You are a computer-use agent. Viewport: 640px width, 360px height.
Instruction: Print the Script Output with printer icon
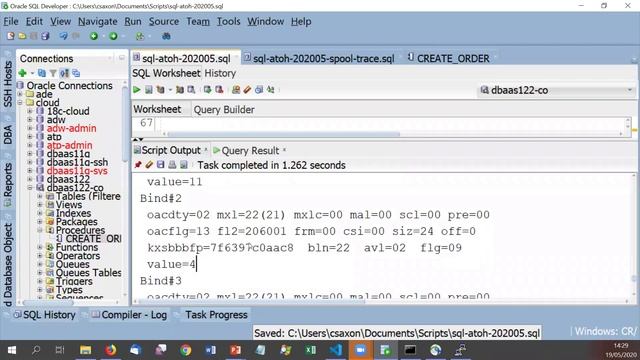[172, 165]
